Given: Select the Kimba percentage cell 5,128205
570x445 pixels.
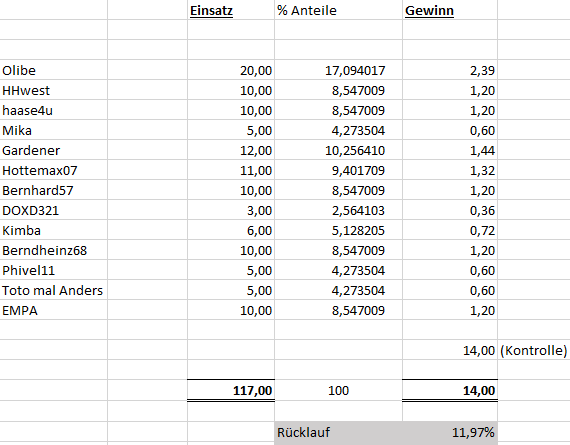Looking at the screenshot, I should (338, 230).
